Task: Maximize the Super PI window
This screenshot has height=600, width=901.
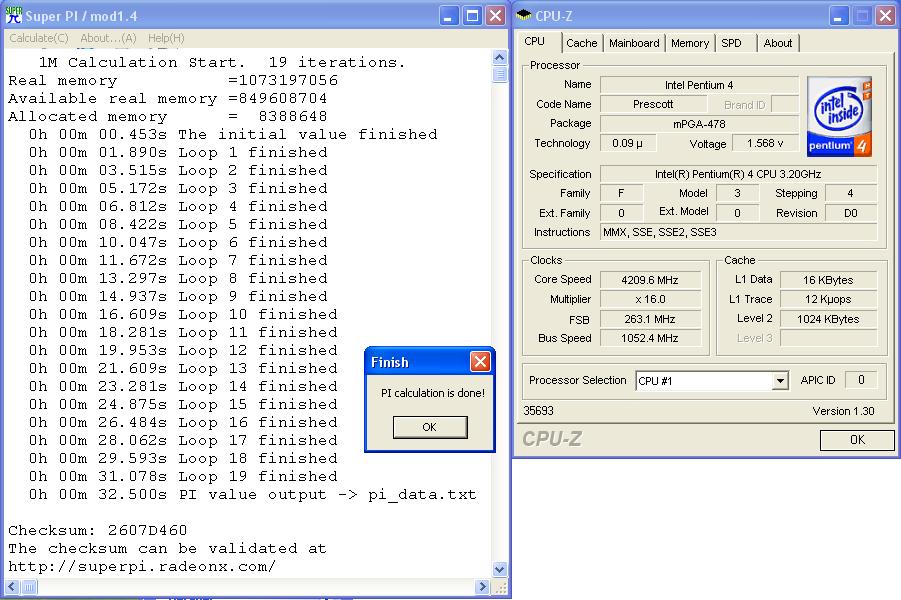Action: (472, 16)
